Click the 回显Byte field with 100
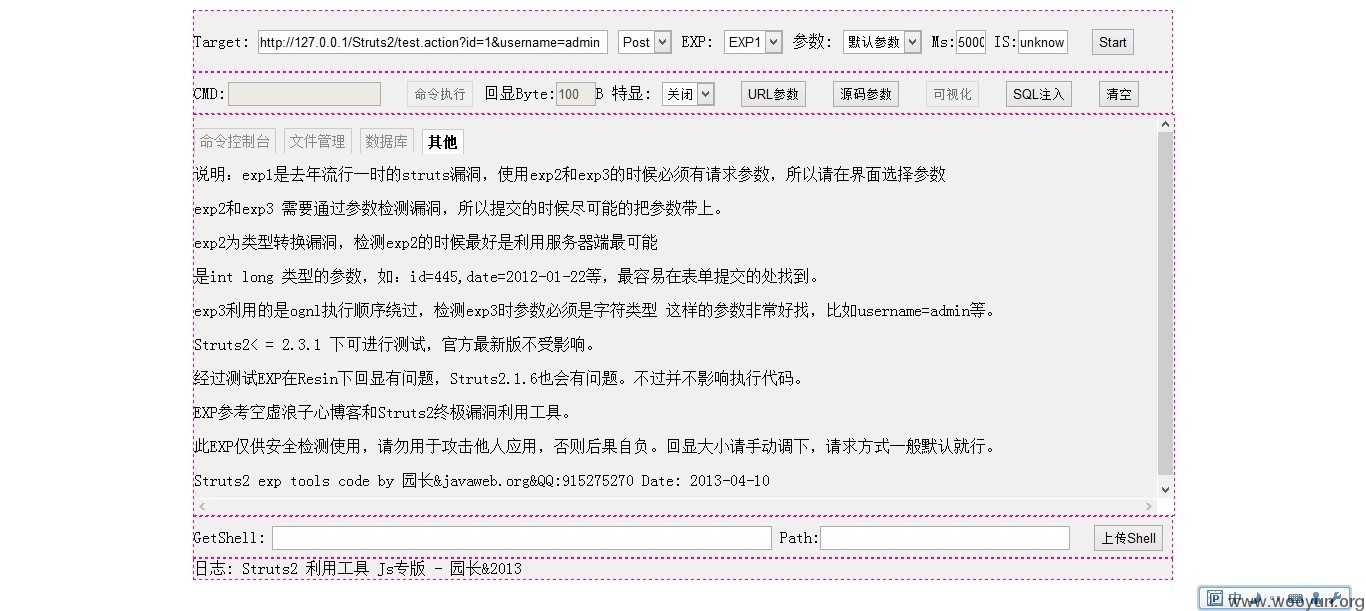The height and width of the screenshot is (611, 1366). click(x=576, y=94)
